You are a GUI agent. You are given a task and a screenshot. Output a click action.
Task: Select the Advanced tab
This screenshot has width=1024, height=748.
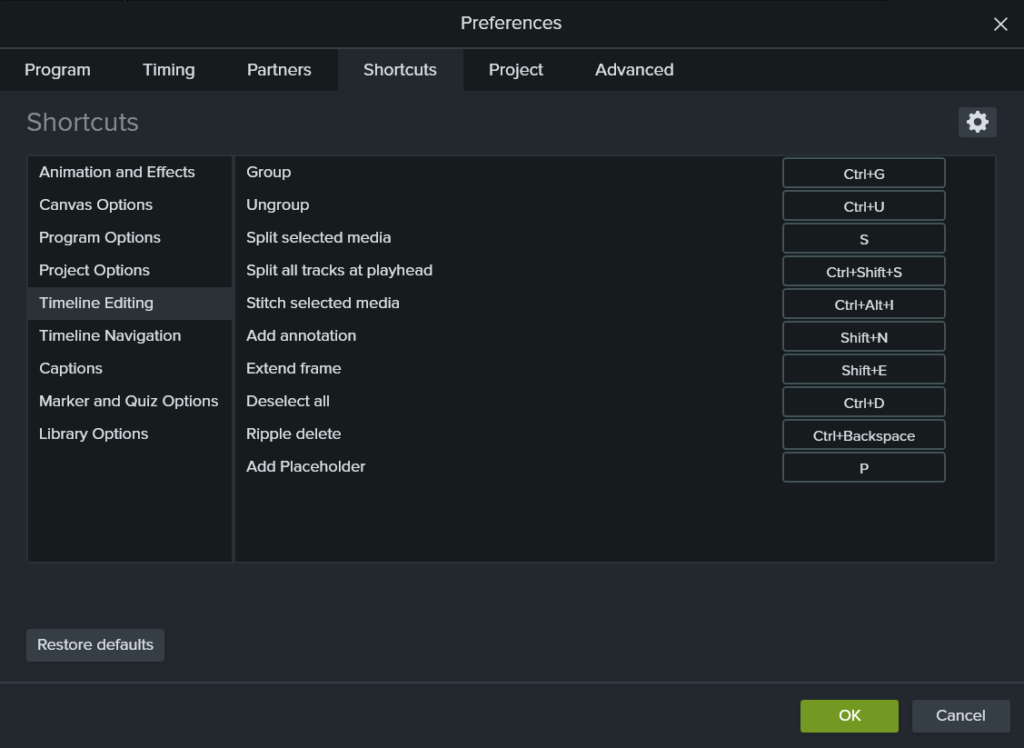point(634,70)
